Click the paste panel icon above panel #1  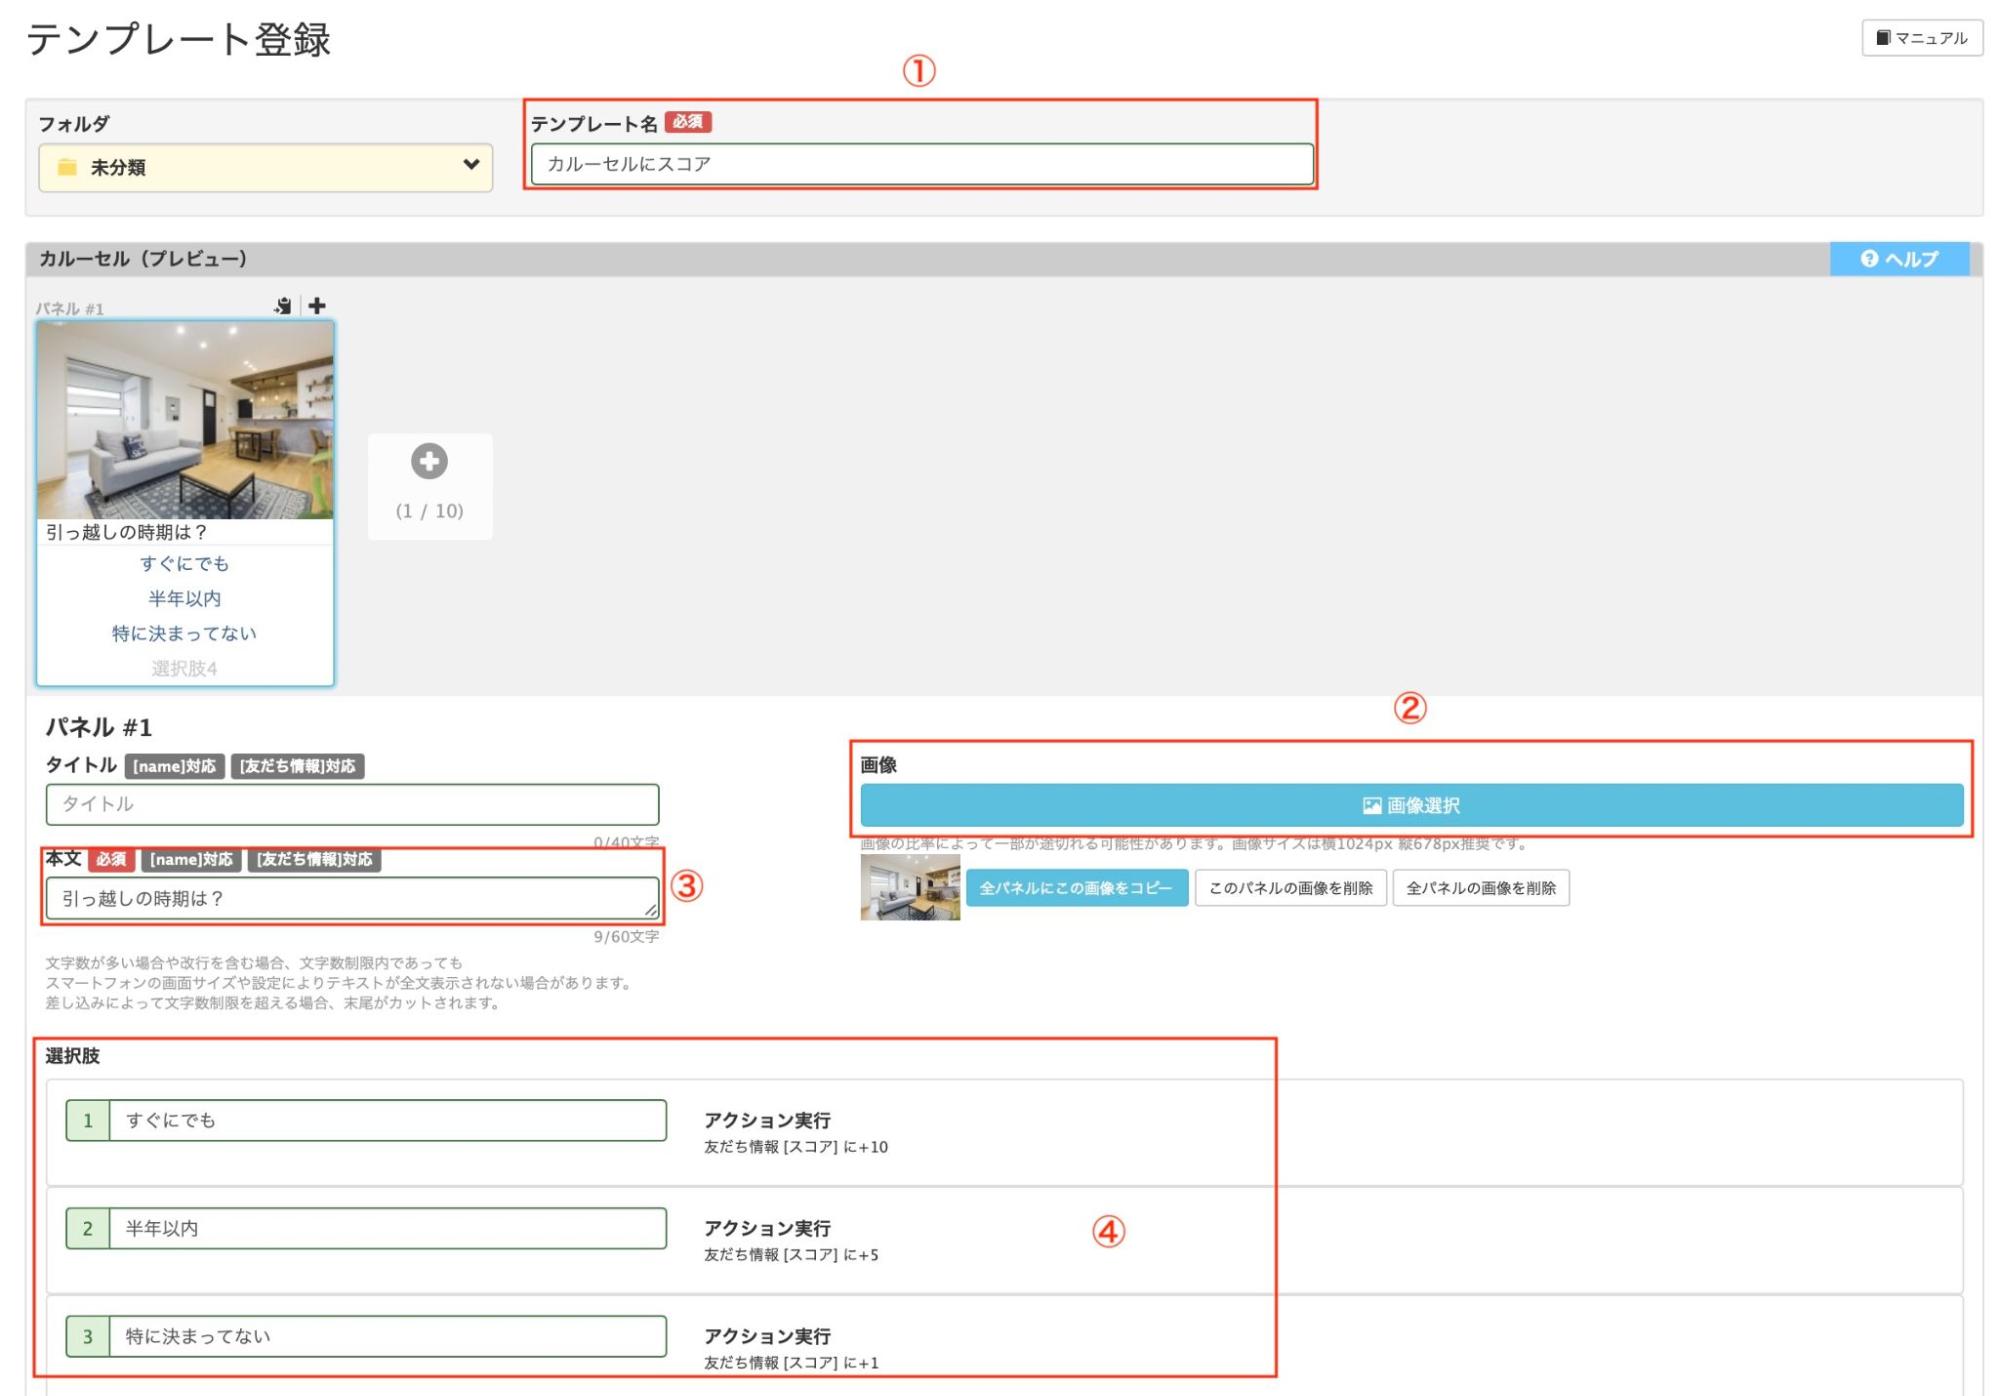(283, 306)
